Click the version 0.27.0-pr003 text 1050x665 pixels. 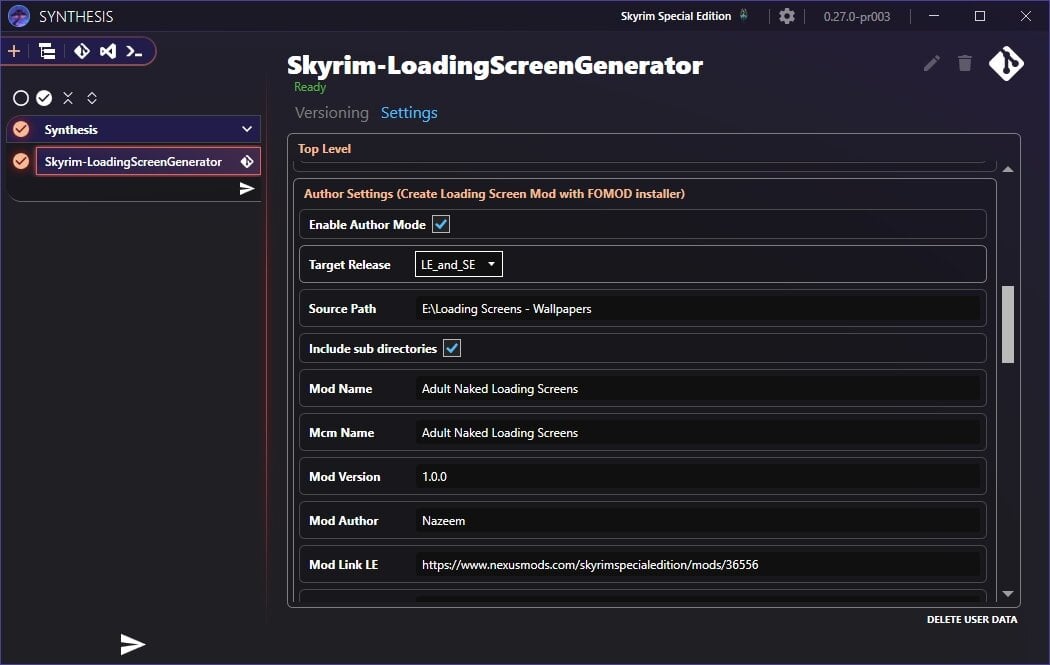[856, 17]
